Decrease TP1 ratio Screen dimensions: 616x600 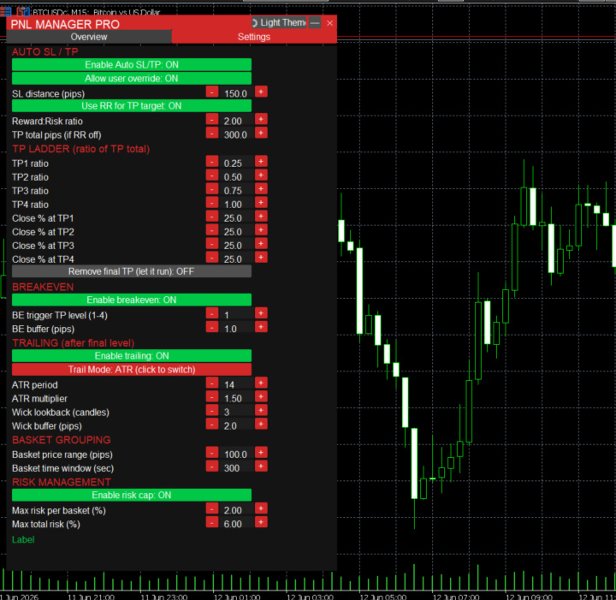coord(212,161)
